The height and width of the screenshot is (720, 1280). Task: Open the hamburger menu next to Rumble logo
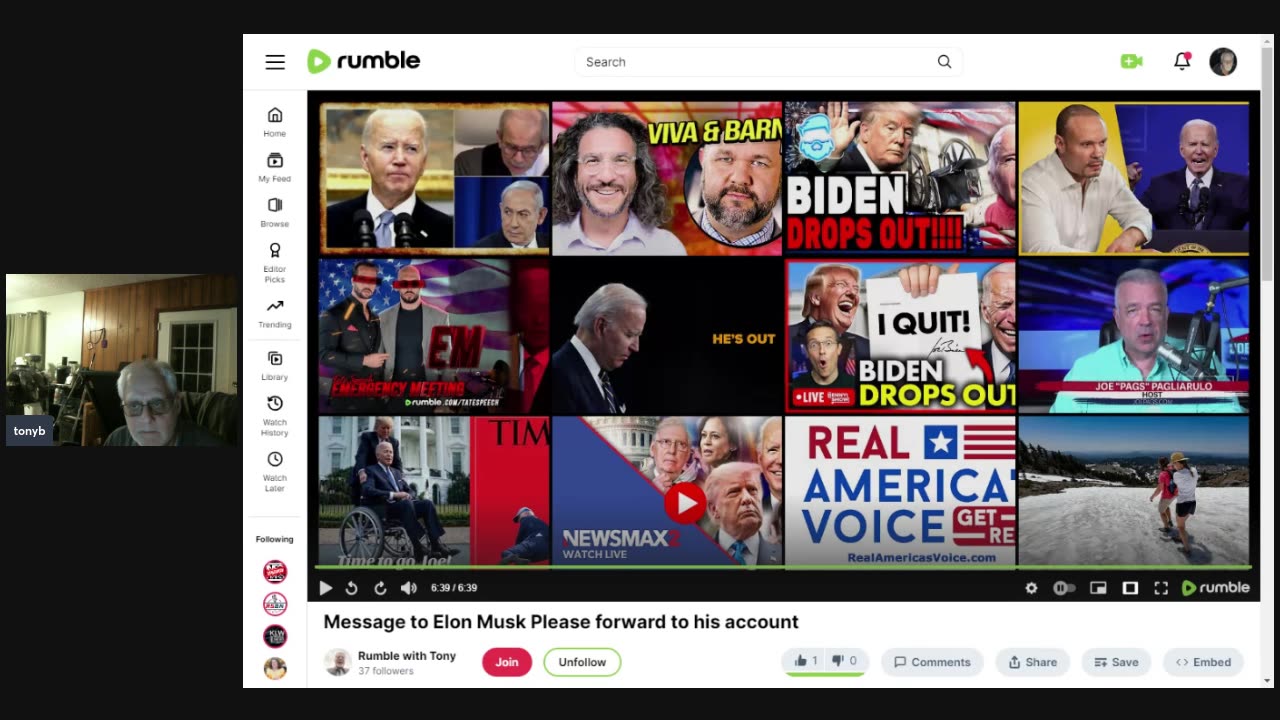click(275, 62)
